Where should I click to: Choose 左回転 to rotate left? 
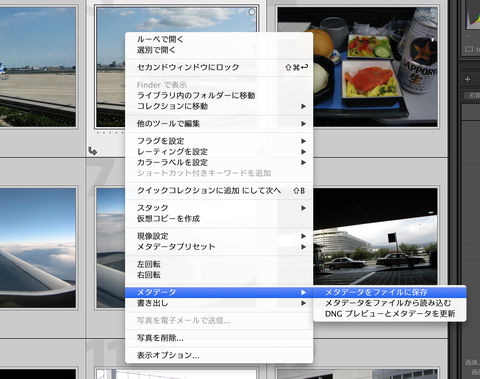tap(219, 264)
